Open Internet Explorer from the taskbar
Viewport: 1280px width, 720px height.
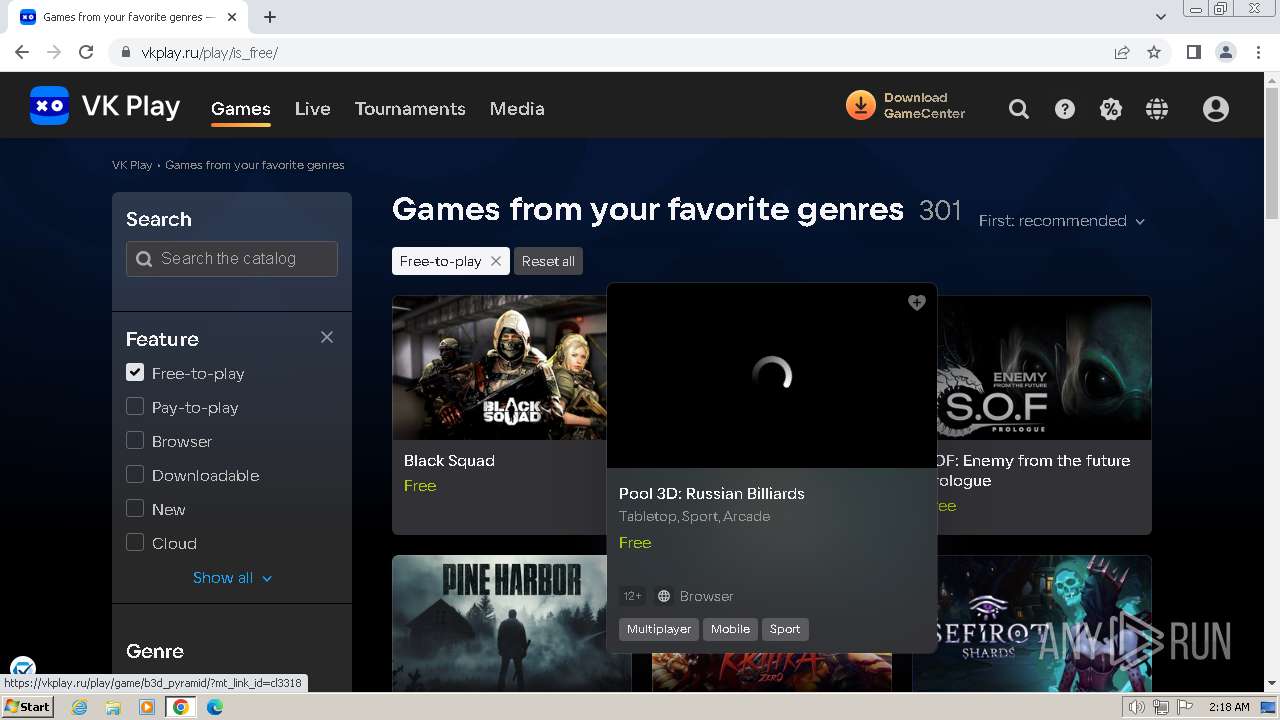click(79, 707)
